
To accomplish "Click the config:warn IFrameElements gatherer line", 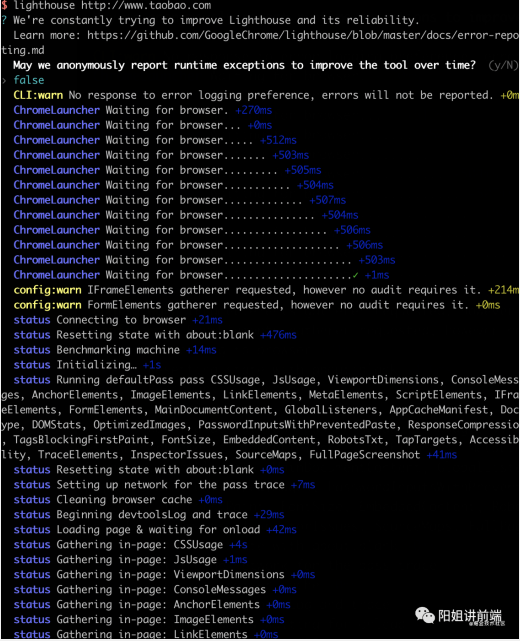I will tap(266, 290).
